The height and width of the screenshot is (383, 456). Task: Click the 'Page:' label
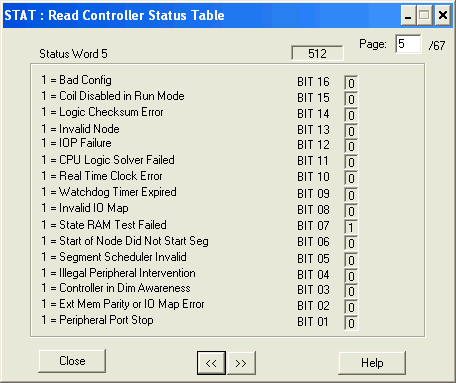coord(373,44)
